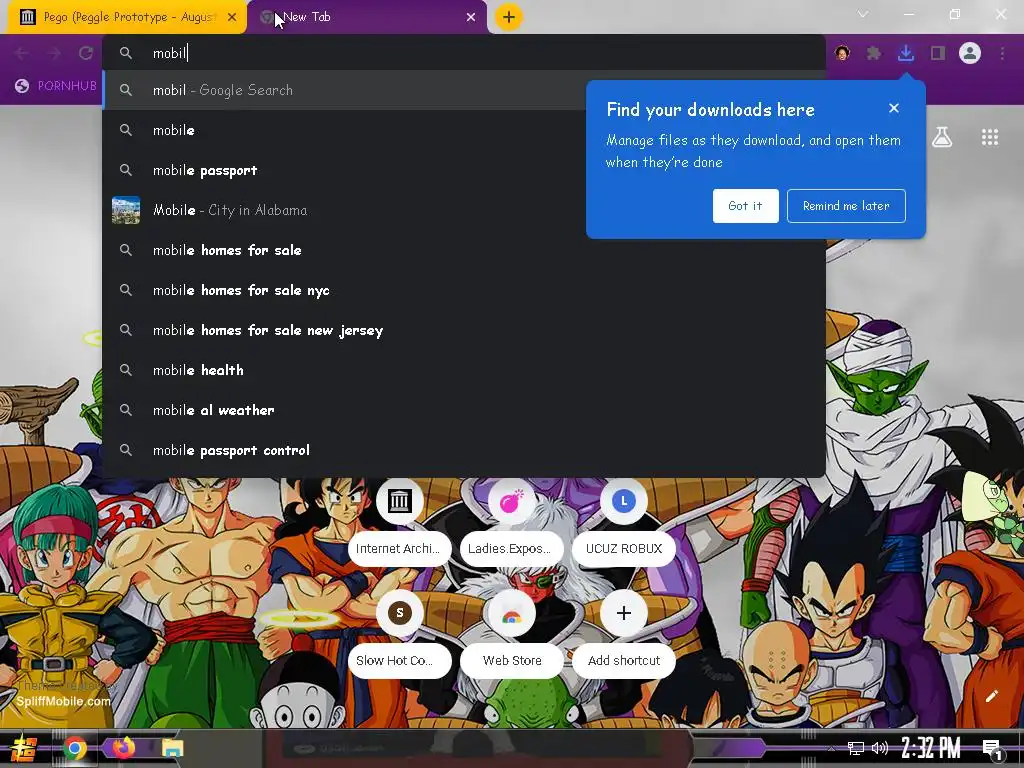Click the profile avatar icon in toolbar
The height and width of the screenshot is (768, 1024).
pos(970,53)
